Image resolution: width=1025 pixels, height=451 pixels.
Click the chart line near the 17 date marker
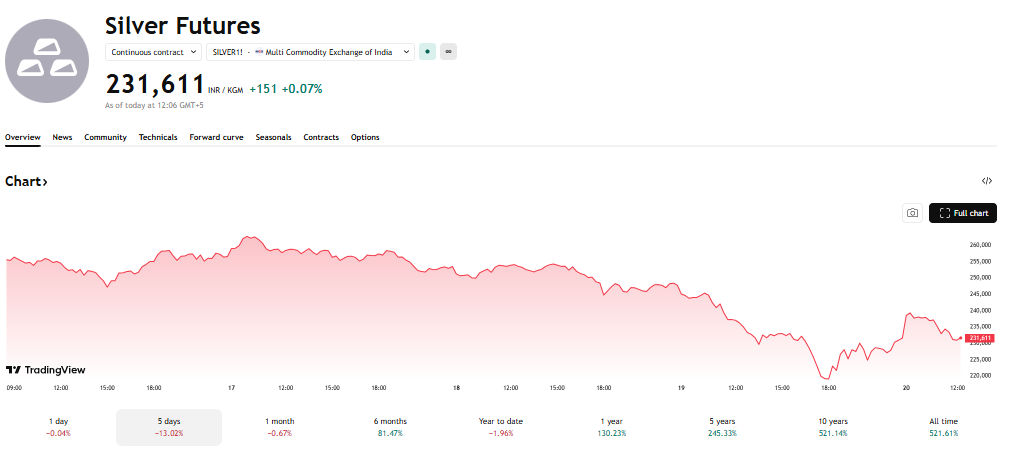[231, 252]
